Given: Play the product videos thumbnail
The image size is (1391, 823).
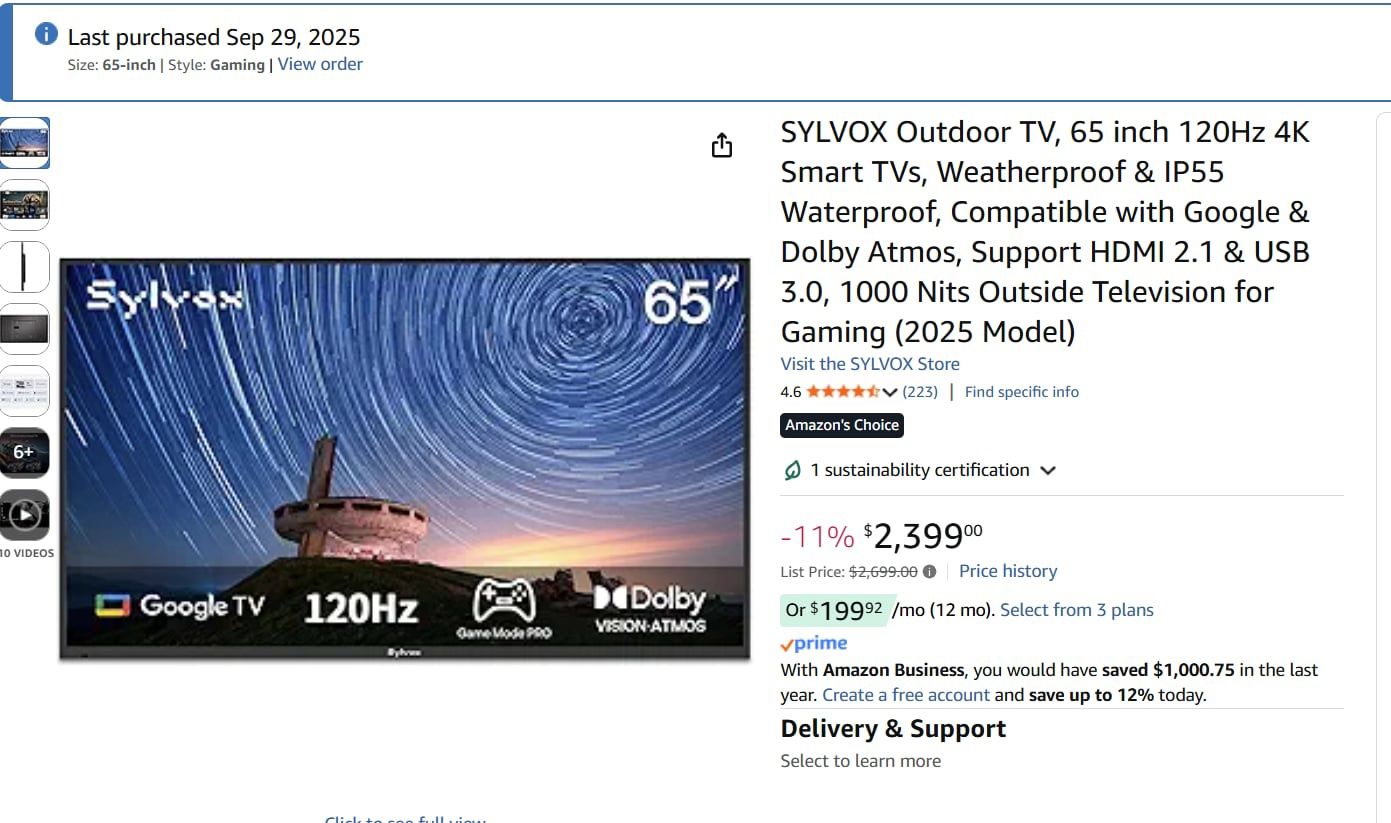Looking at the screenshot, I should tap(25, 515).
